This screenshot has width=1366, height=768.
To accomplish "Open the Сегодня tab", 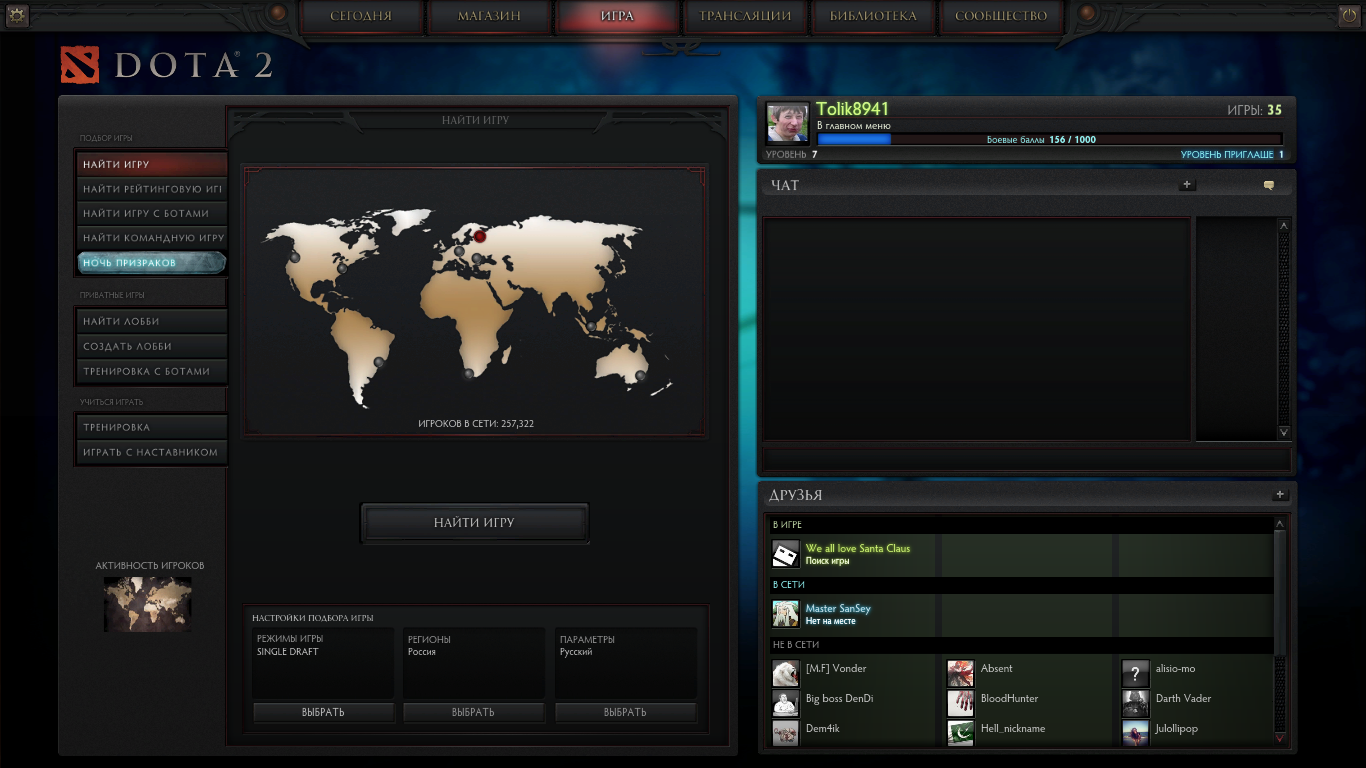I will tap(361, 16).
